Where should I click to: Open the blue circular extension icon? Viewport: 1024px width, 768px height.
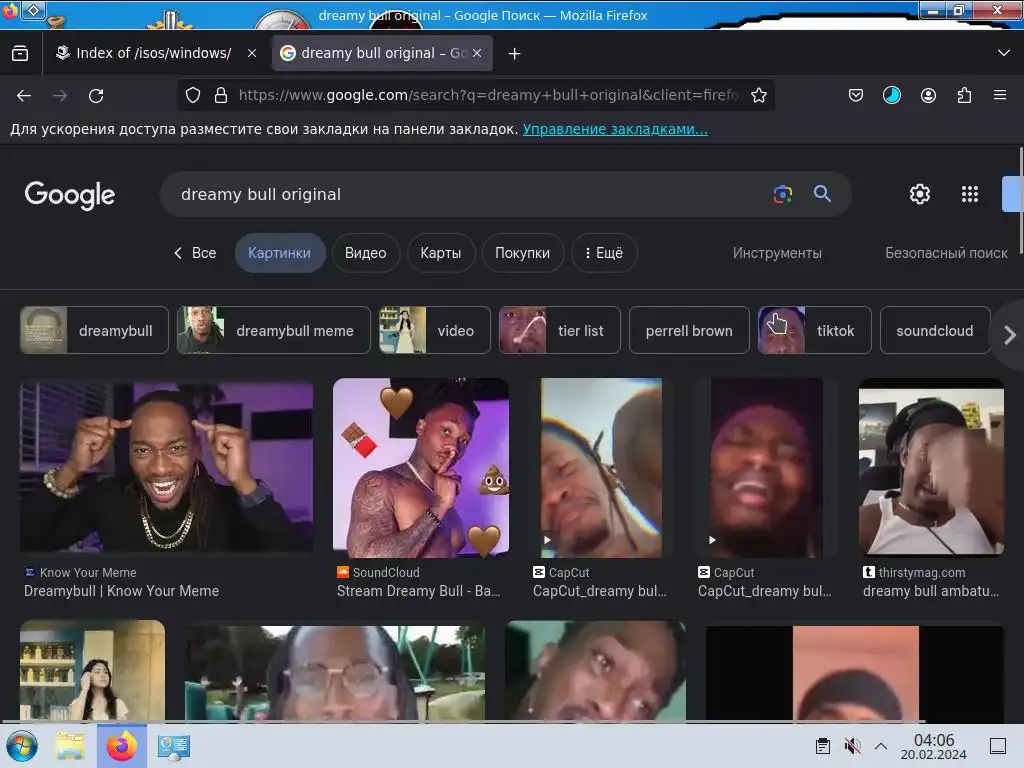891,95
